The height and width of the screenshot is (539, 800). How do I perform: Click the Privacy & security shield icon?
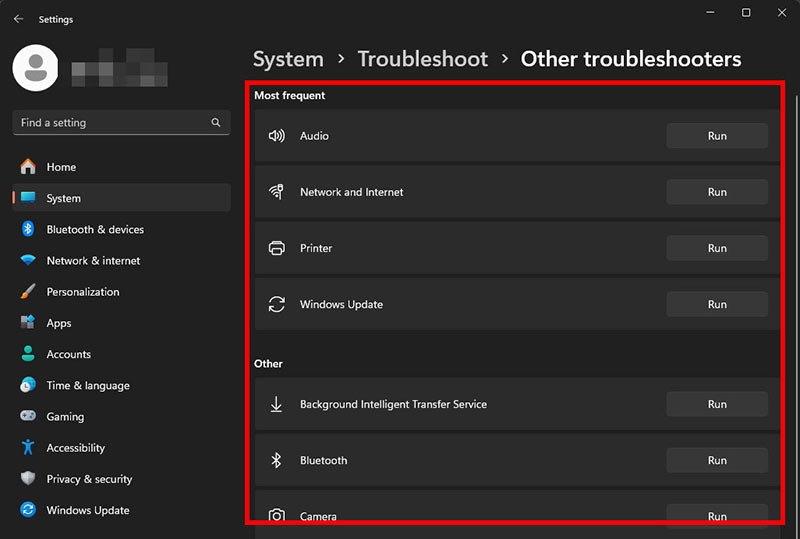tap(28, 478)
